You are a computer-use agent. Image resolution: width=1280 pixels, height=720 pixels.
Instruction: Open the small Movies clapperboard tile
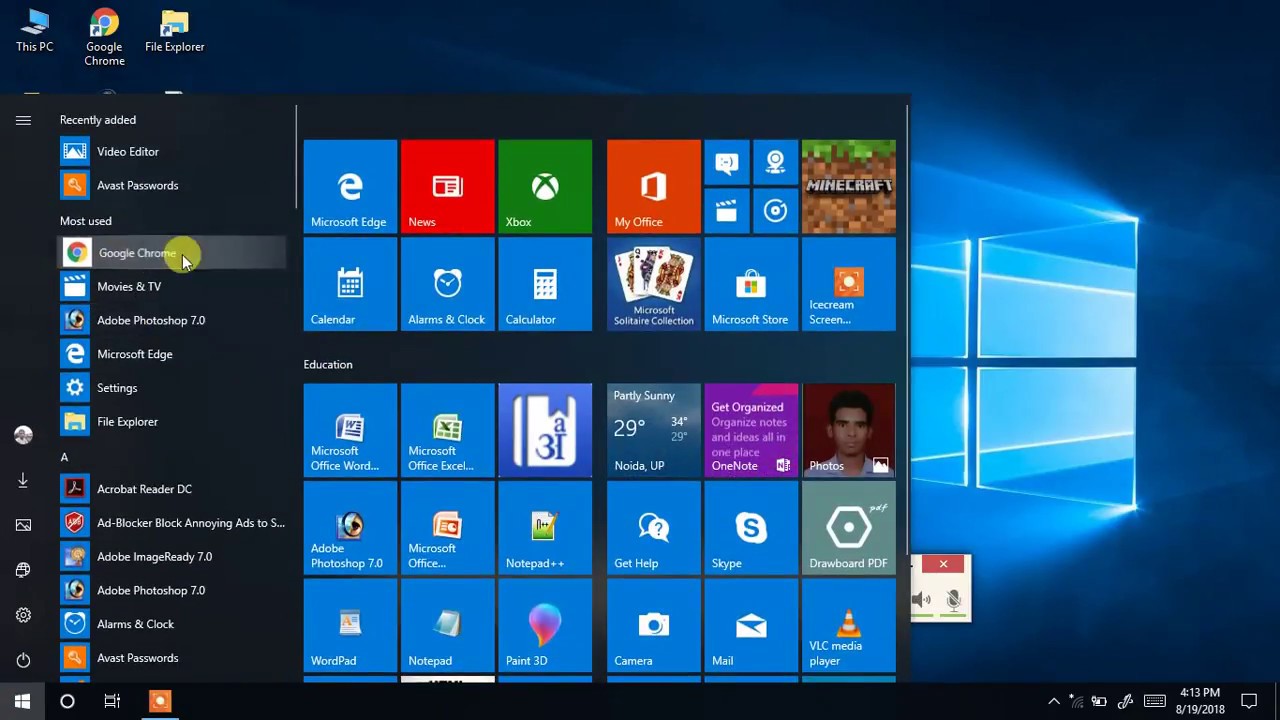point(726,211)
